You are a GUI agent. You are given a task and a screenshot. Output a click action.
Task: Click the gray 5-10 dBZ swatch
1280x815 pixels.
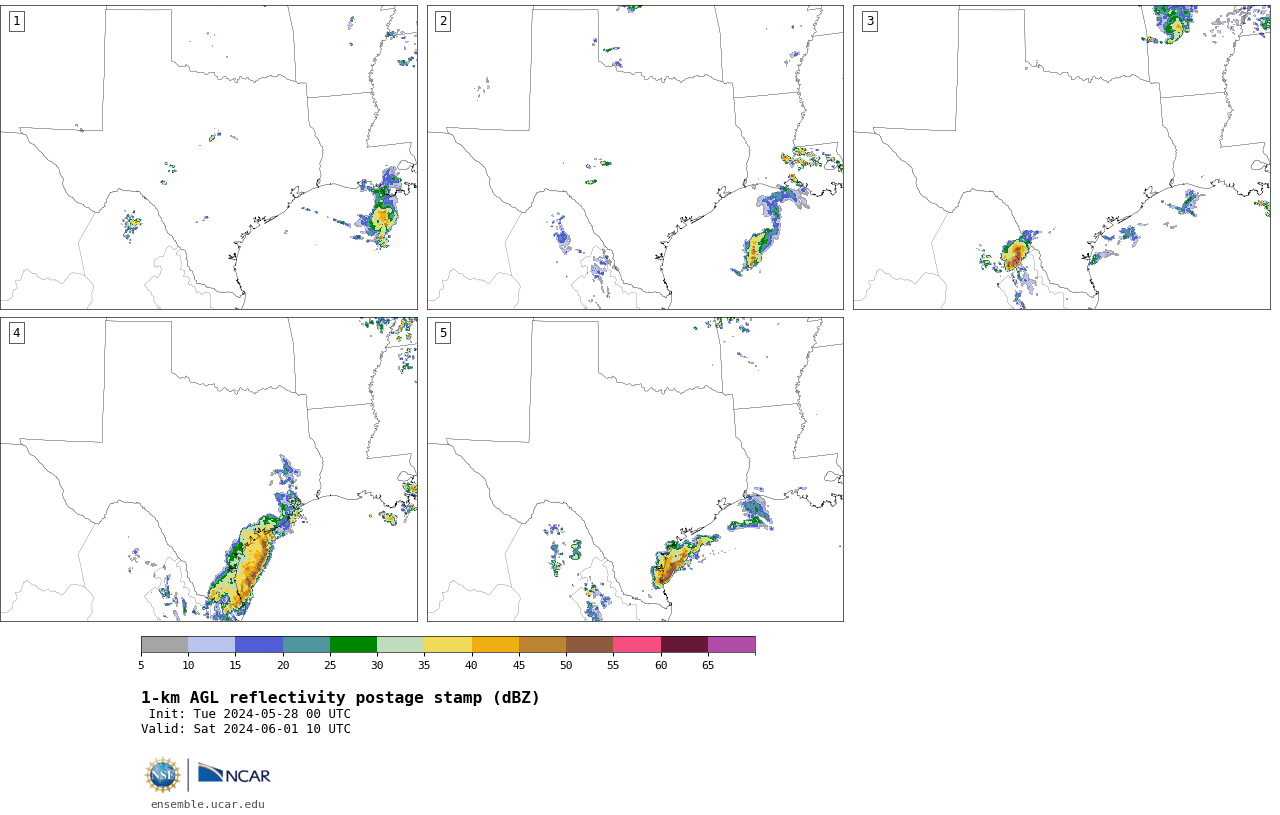[164, 644]
